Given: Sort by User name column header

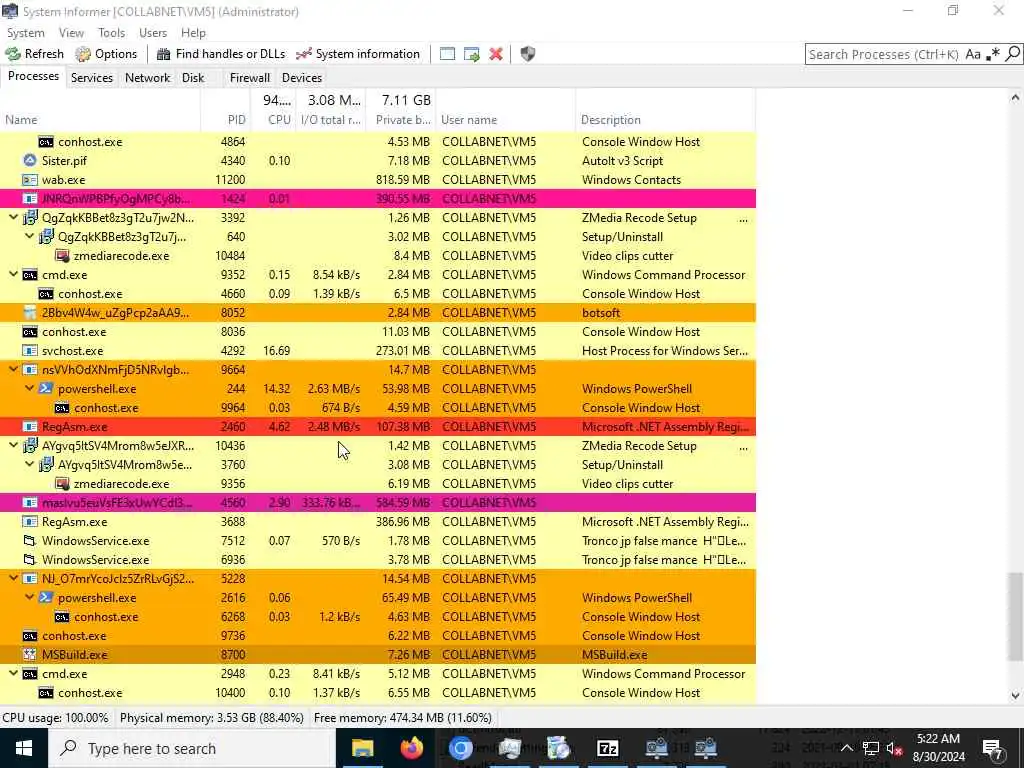Looking at the screenshot, I should (x=505, y=120).
